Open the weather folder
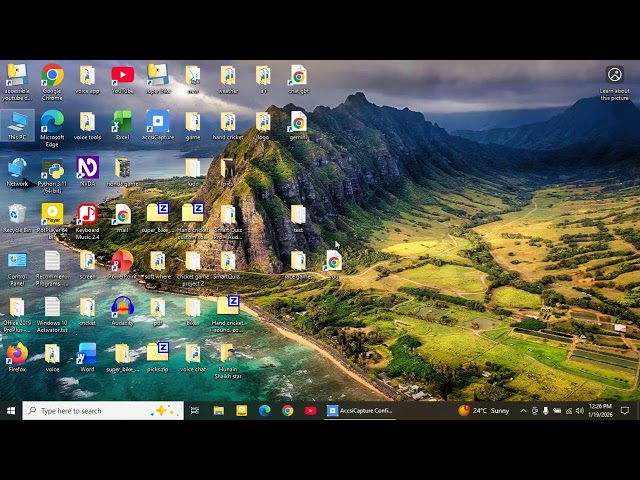The width and height of the screenshot is (640, 480). pyautogui.click(x=228, y=79)
